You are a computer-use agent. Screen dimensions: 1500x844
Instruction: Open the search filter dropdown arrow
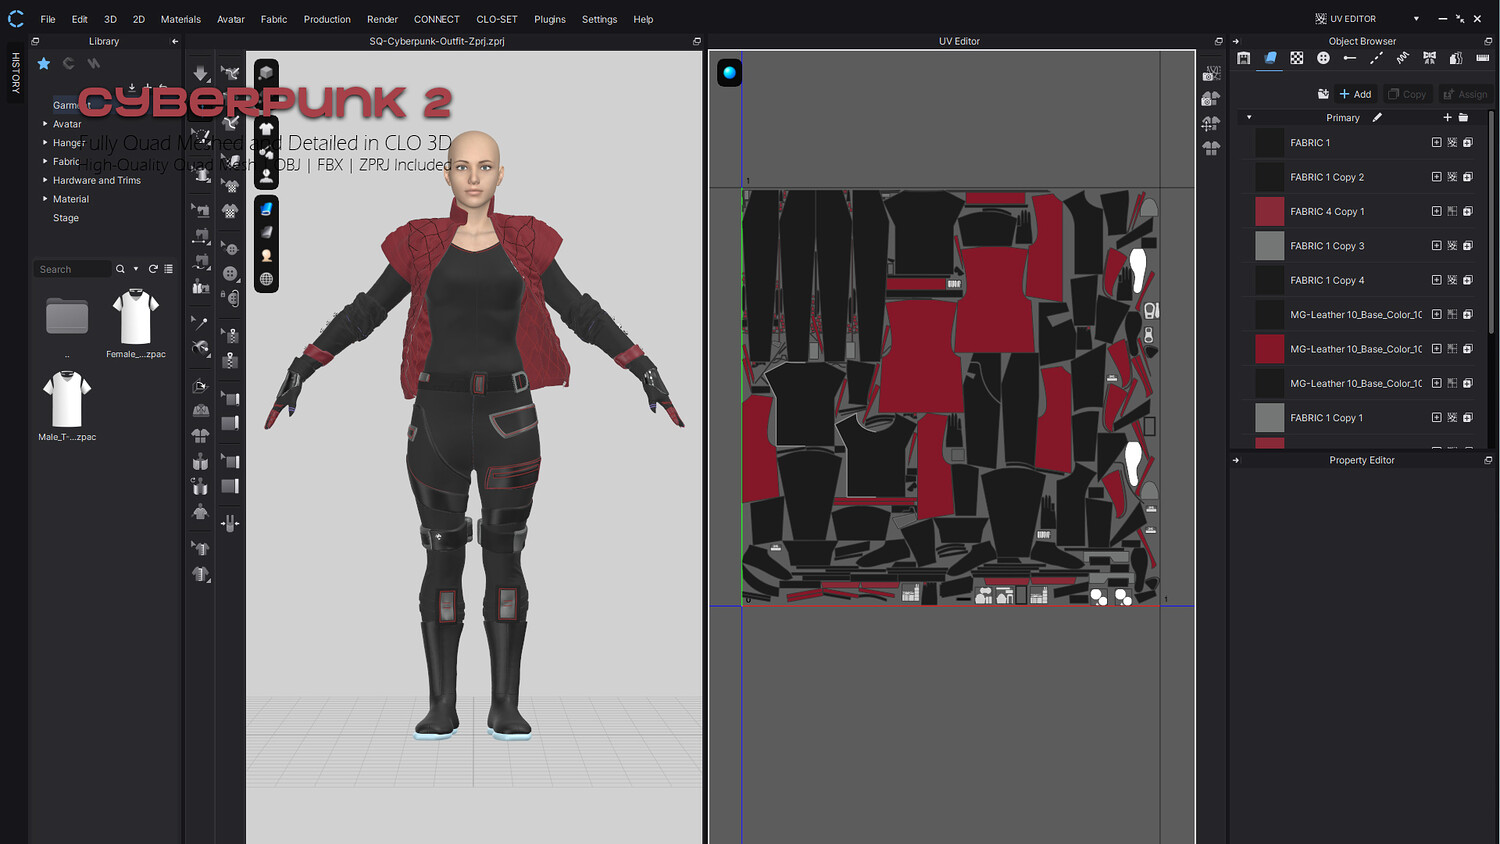tap(136, 269)
